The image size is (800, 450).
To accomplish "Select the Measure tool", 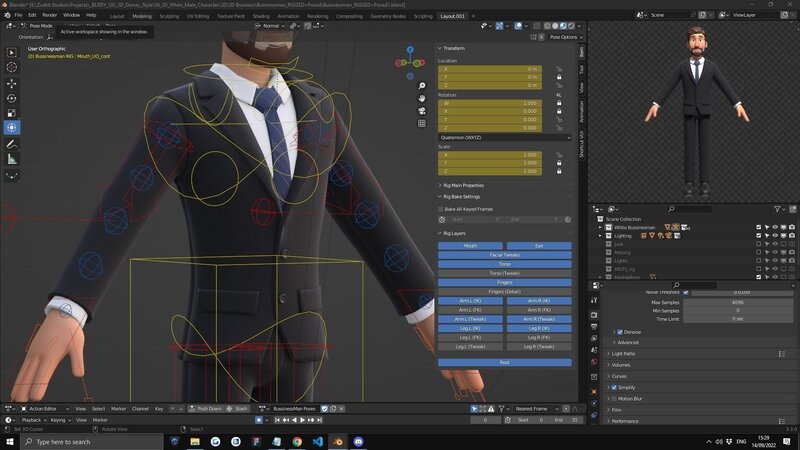I will [x=12, y=159].
